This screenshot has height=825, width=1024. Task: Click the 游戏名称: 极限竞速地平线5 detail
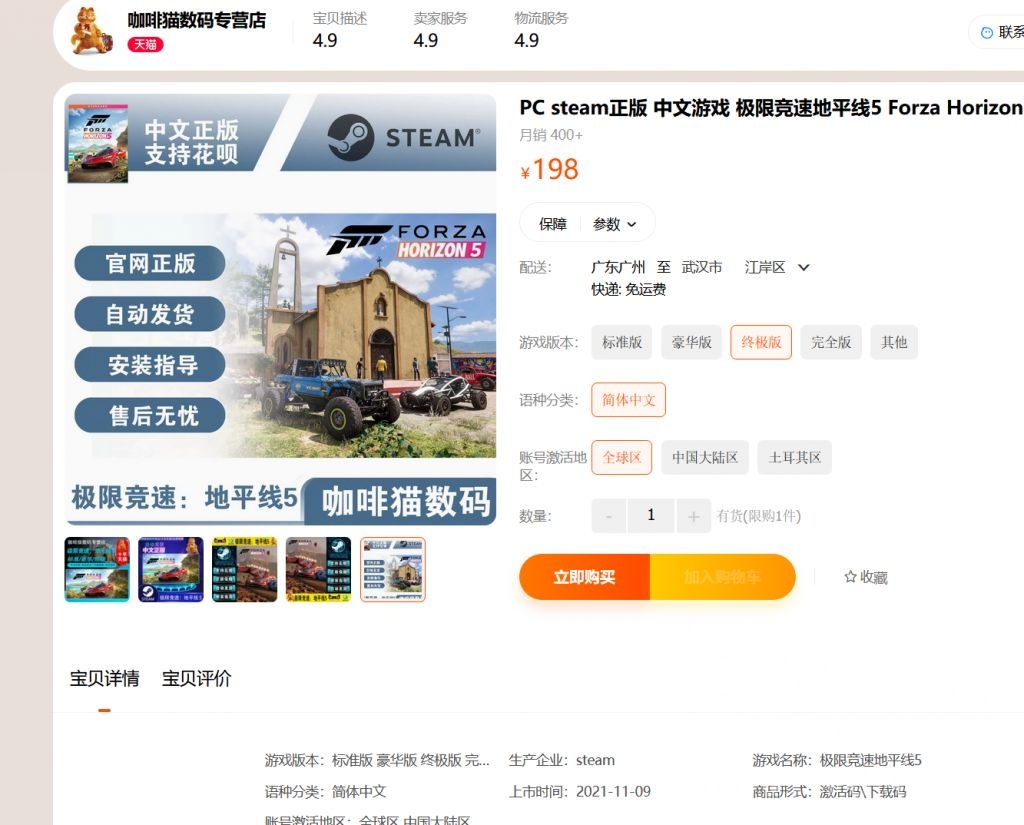click(x=837, y=760)
